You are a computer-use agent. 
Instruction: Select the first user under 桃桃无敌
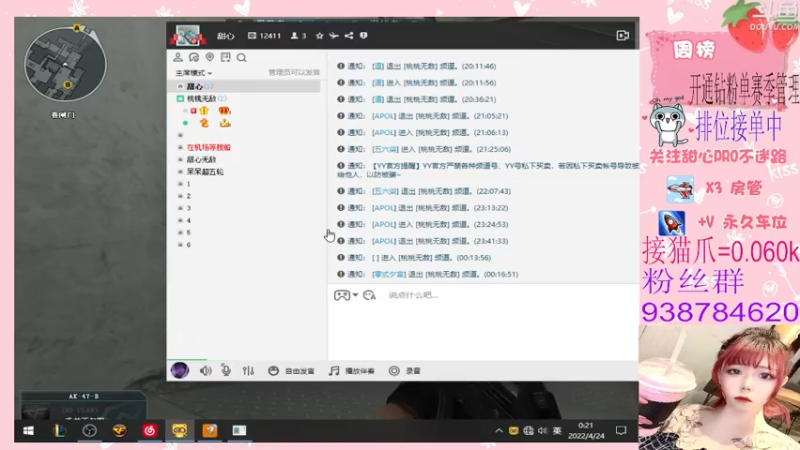pos(207,111)
